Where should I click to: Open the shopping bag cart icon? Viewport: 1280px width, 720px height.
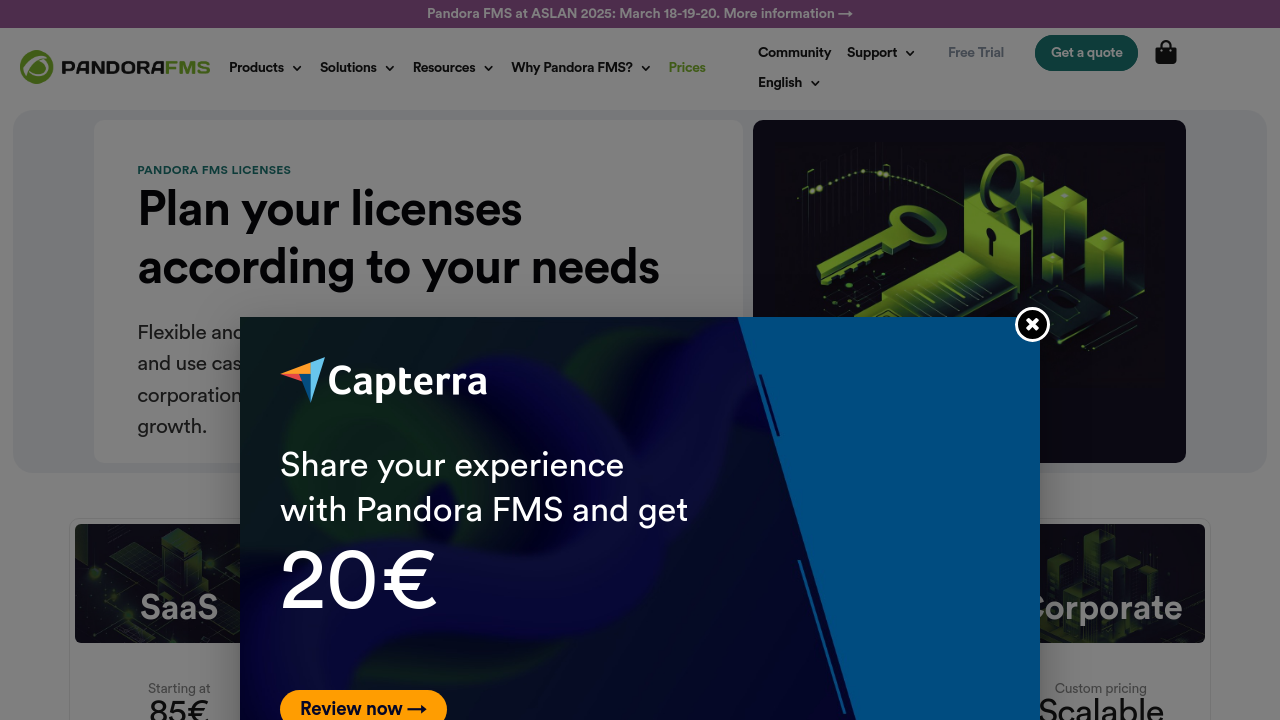click(x=1166, y=52)
